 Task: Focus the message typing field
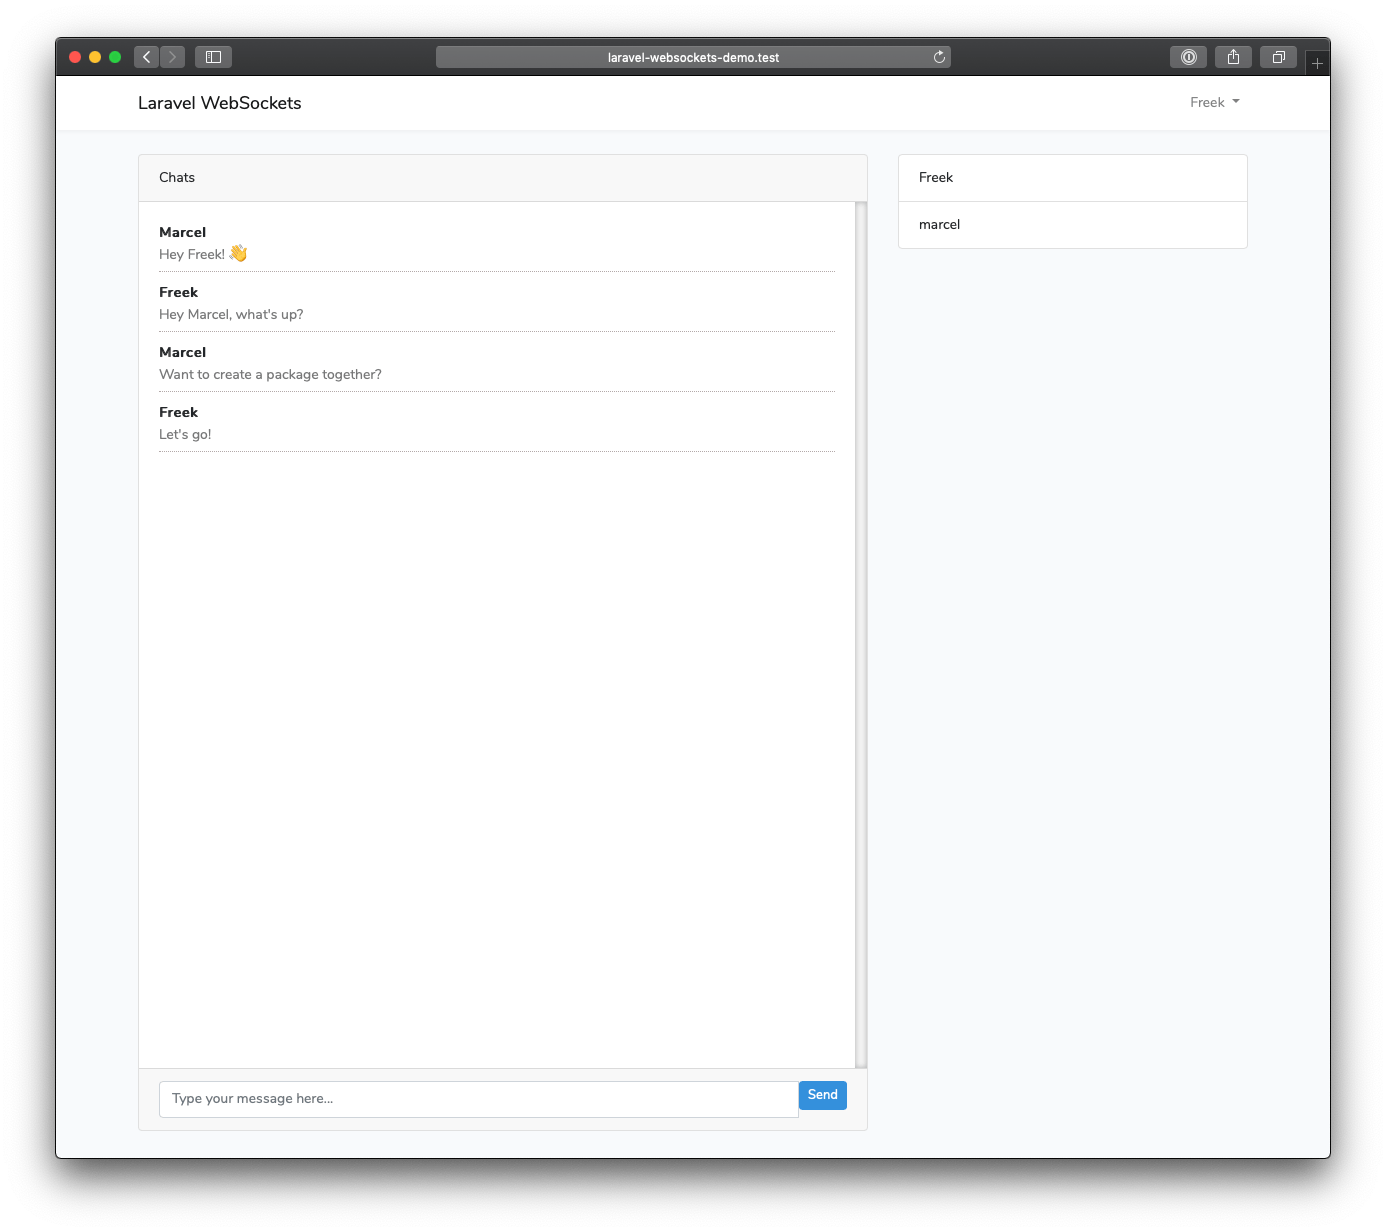tap(478, 1098)
